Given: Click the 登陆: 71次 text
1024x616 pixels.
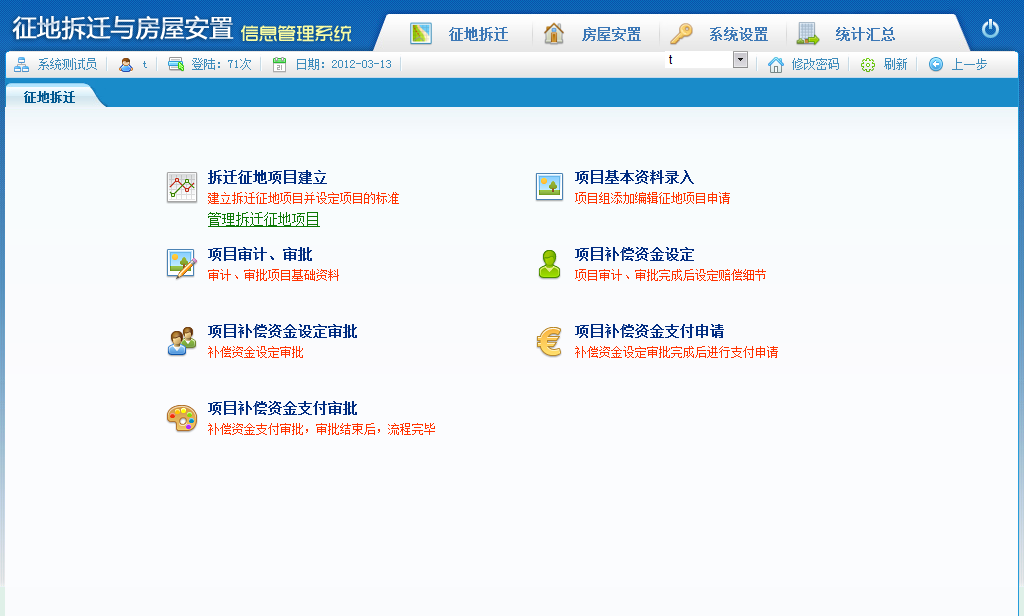Looking at the screenshot, I should [221, 64].
